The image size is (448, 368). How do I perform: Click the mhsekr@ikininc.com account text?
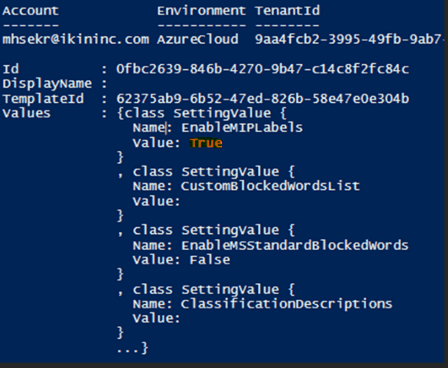click(x=76, y=40)
